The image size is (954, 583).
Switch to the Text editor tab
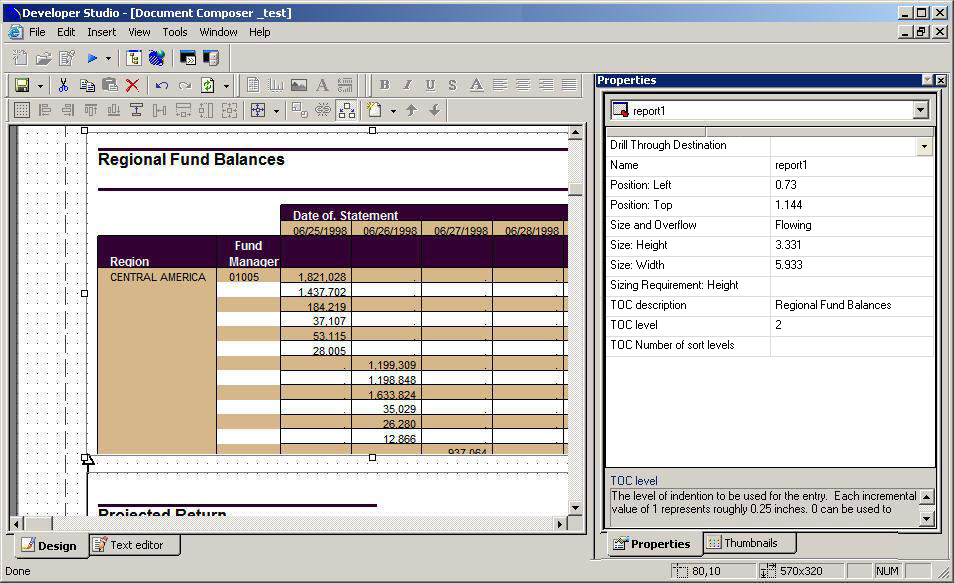click(x=134, y=545)
